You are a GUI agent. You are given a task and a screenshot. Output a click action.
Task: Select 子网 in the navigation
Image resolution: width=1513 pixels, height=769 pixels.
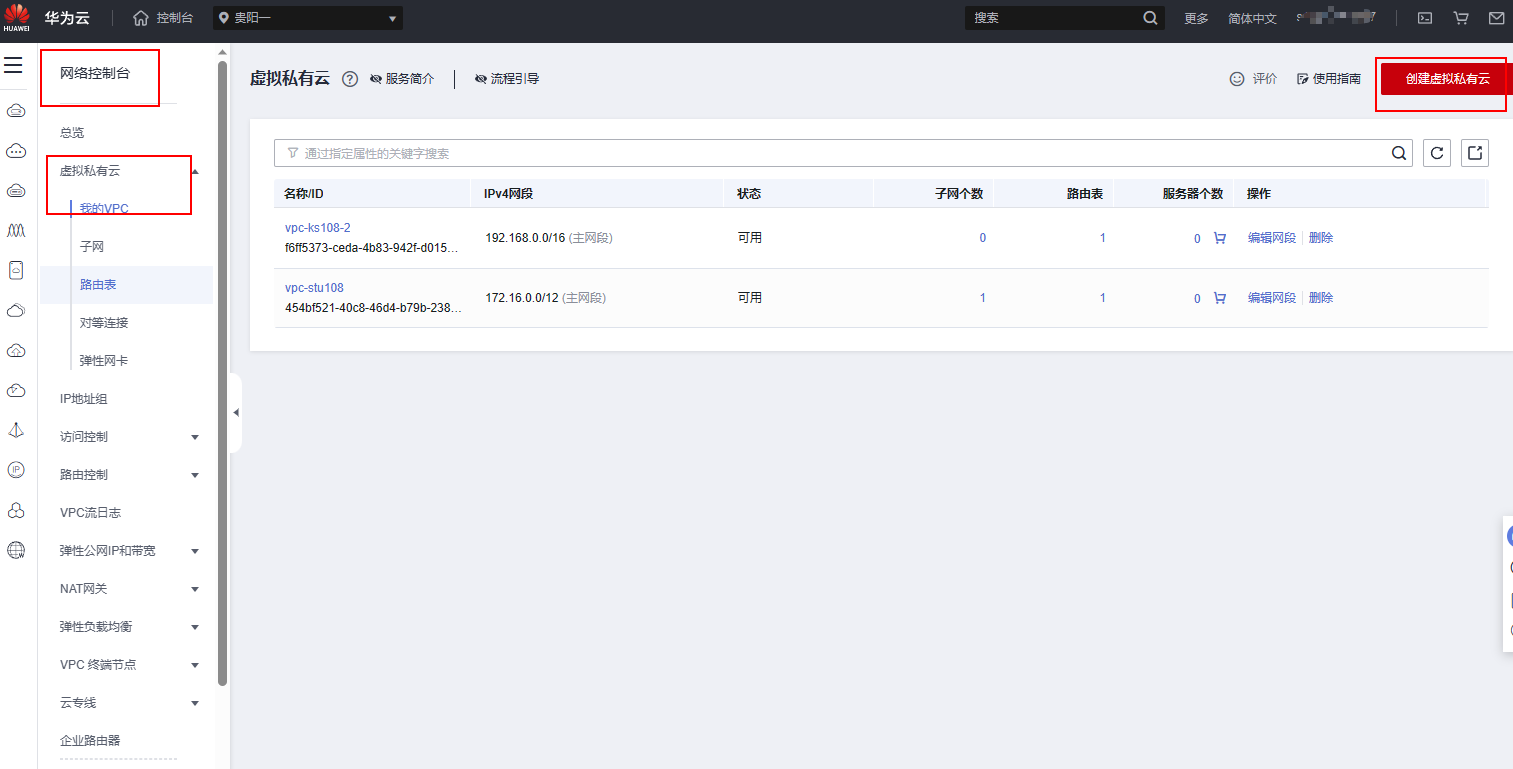pos(92,246)
